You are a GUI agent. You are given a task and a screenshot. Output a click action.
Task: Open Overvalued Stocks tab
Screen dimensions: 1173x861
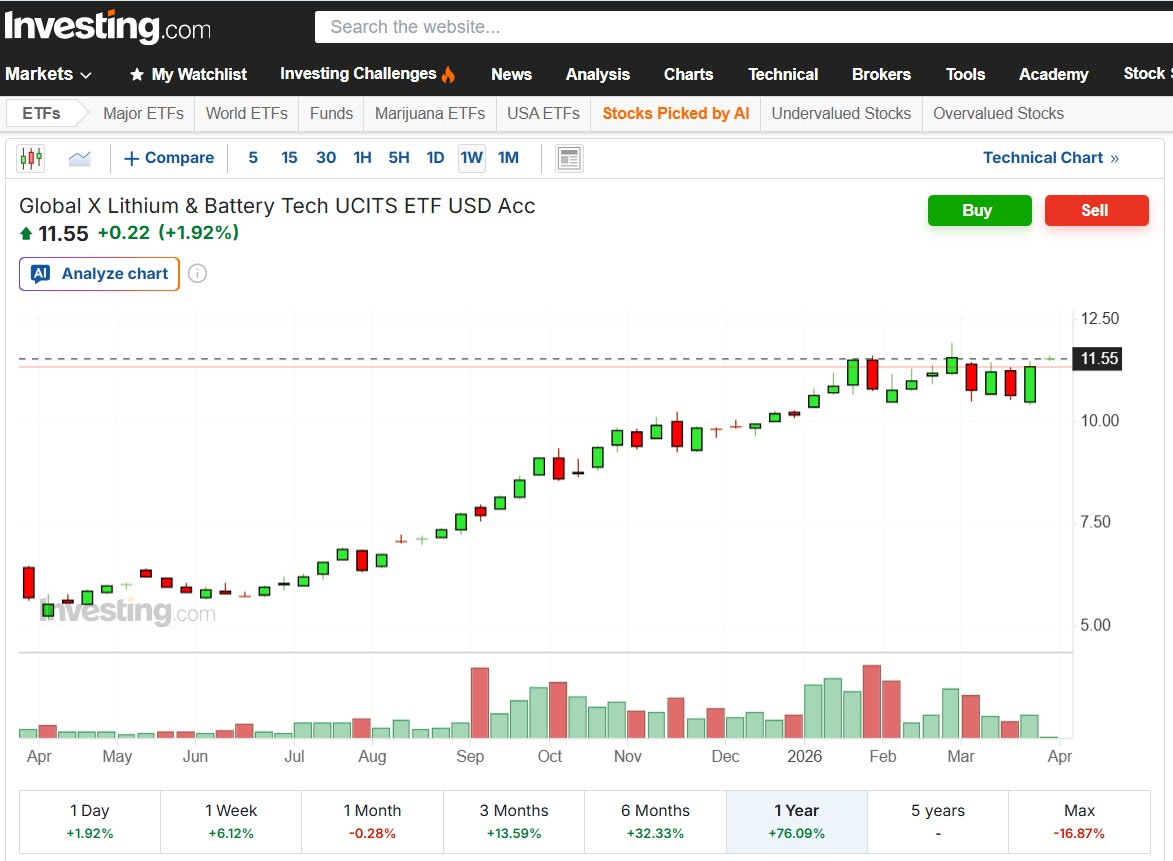[x=998, y=114]
